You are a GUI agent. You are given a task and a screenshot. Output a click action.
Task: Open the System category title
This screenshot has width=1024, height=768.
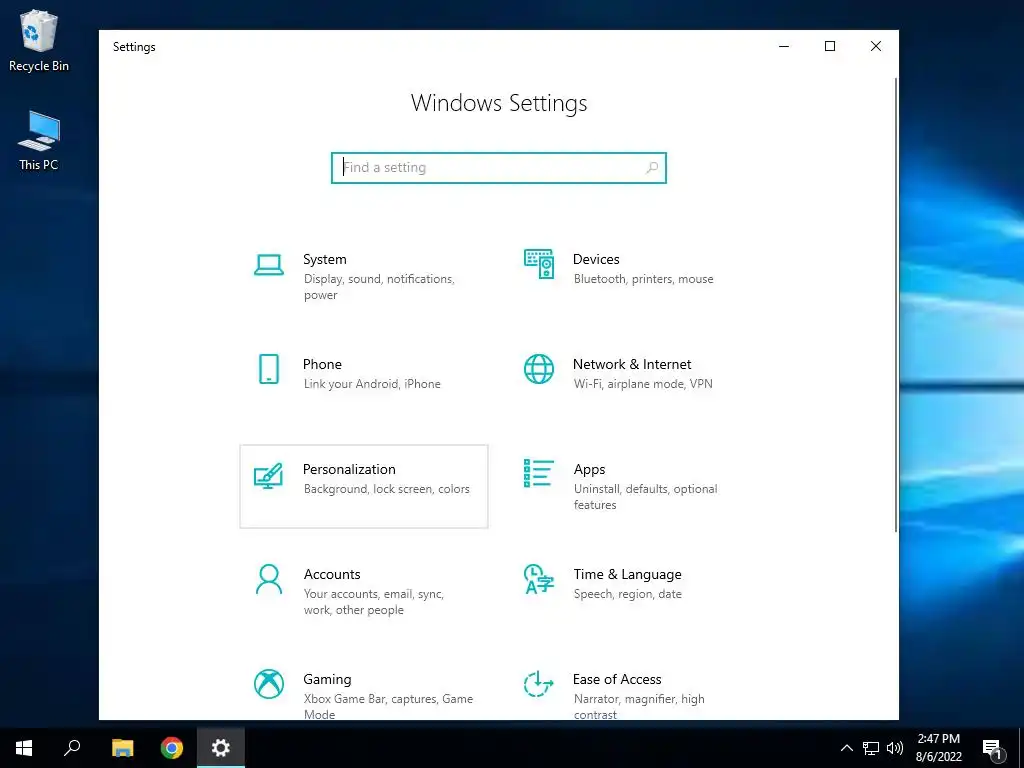(325, 259)
